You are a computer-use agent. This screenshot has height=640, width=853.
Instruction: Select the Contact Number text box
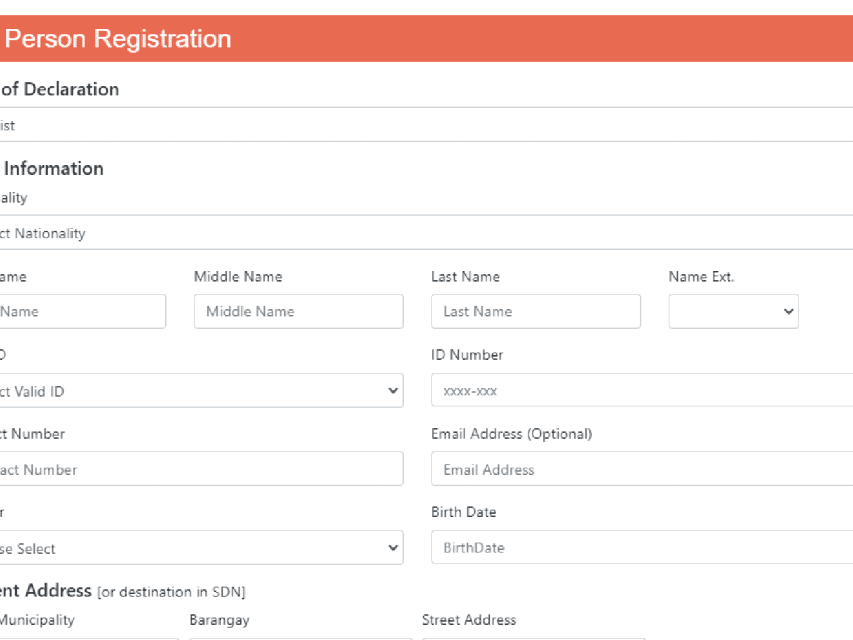click(200, 469)
